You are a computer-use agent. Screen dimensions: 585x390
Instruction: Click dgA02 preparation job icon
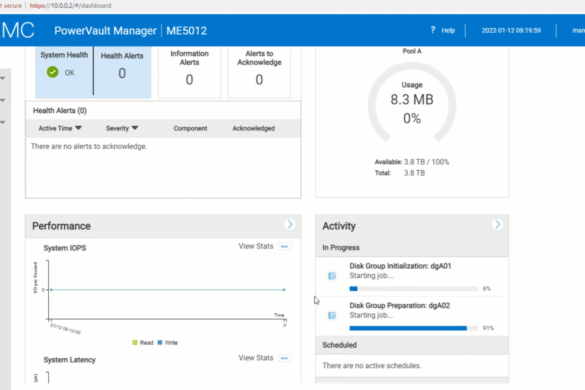click(332, 315)
